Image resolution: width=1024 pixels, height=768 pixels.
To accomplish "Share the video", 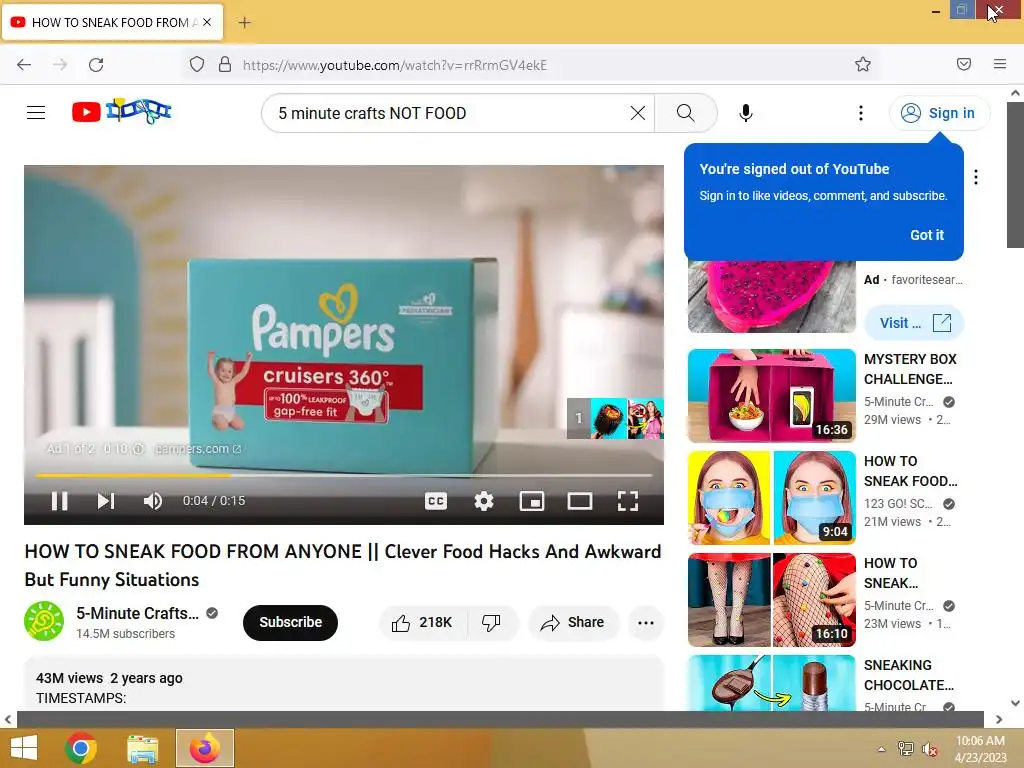I will (573, 622).
